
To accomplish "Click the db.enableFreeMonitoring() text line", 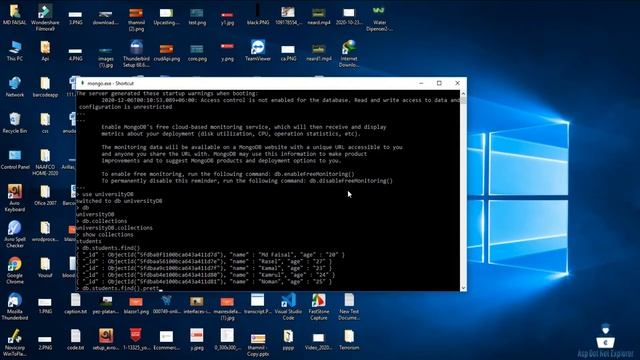I will [228, 174].
